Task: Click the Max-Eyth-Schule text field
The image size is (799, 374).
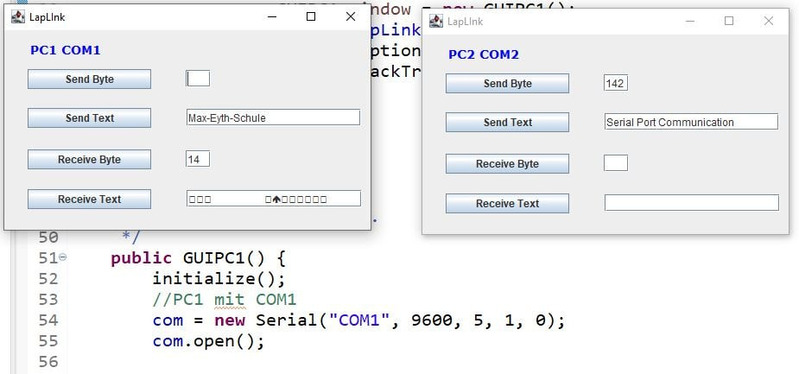Action: (x=273, y=117)
